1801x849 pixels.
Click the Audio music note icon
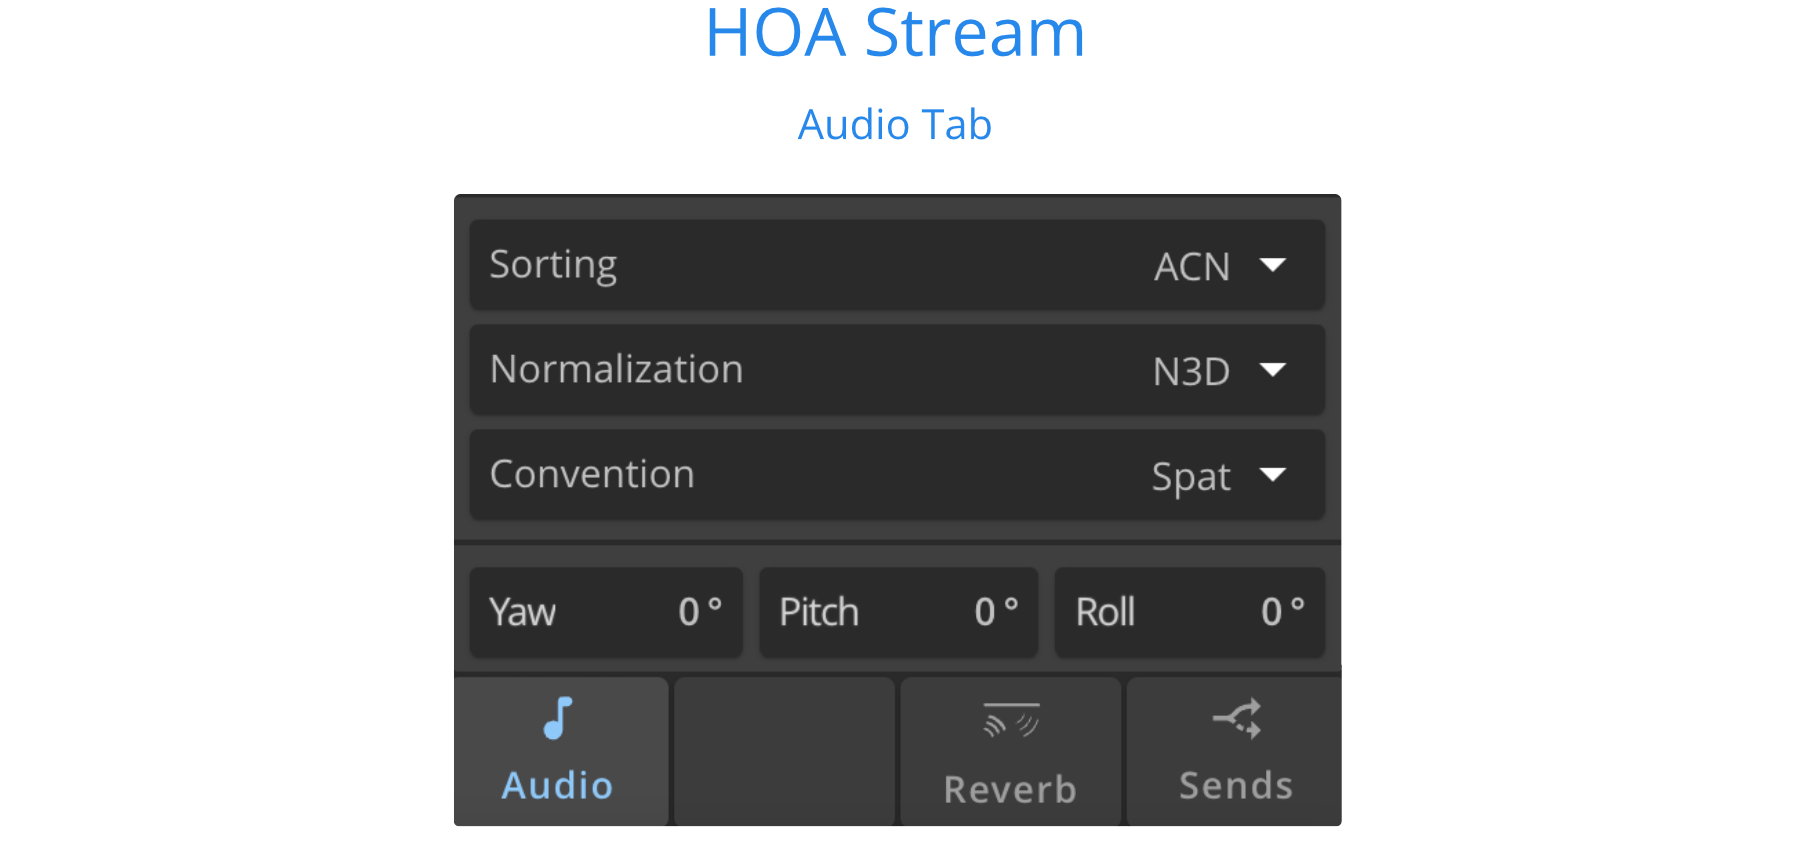click(558, 718)
